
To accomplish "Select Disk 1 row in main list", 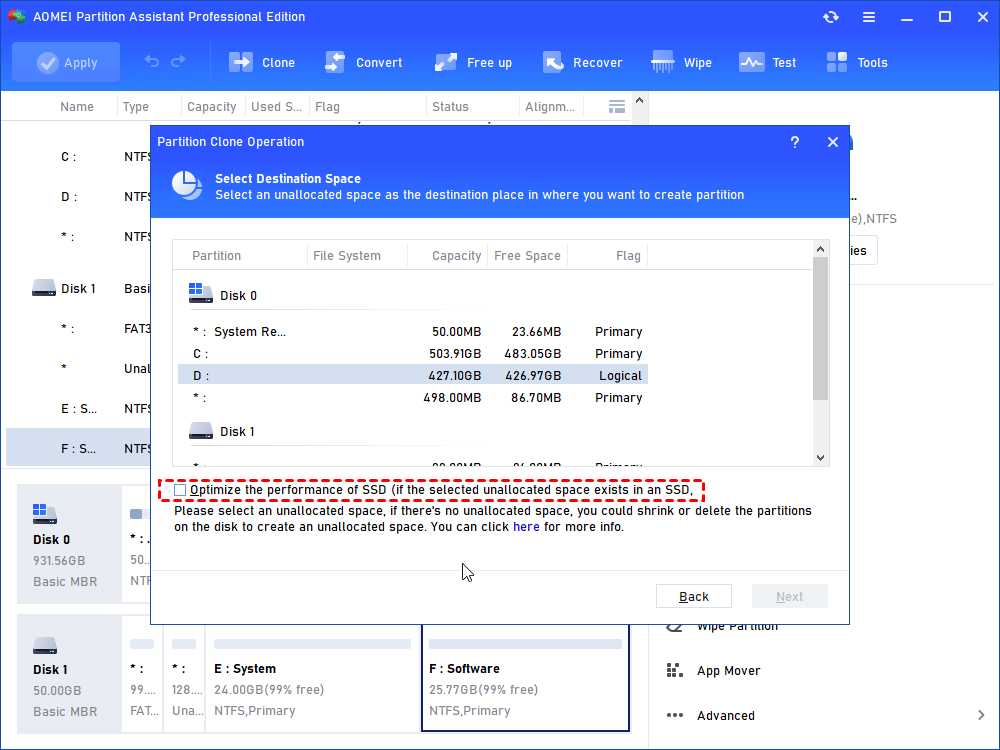I will coord(78,288).
